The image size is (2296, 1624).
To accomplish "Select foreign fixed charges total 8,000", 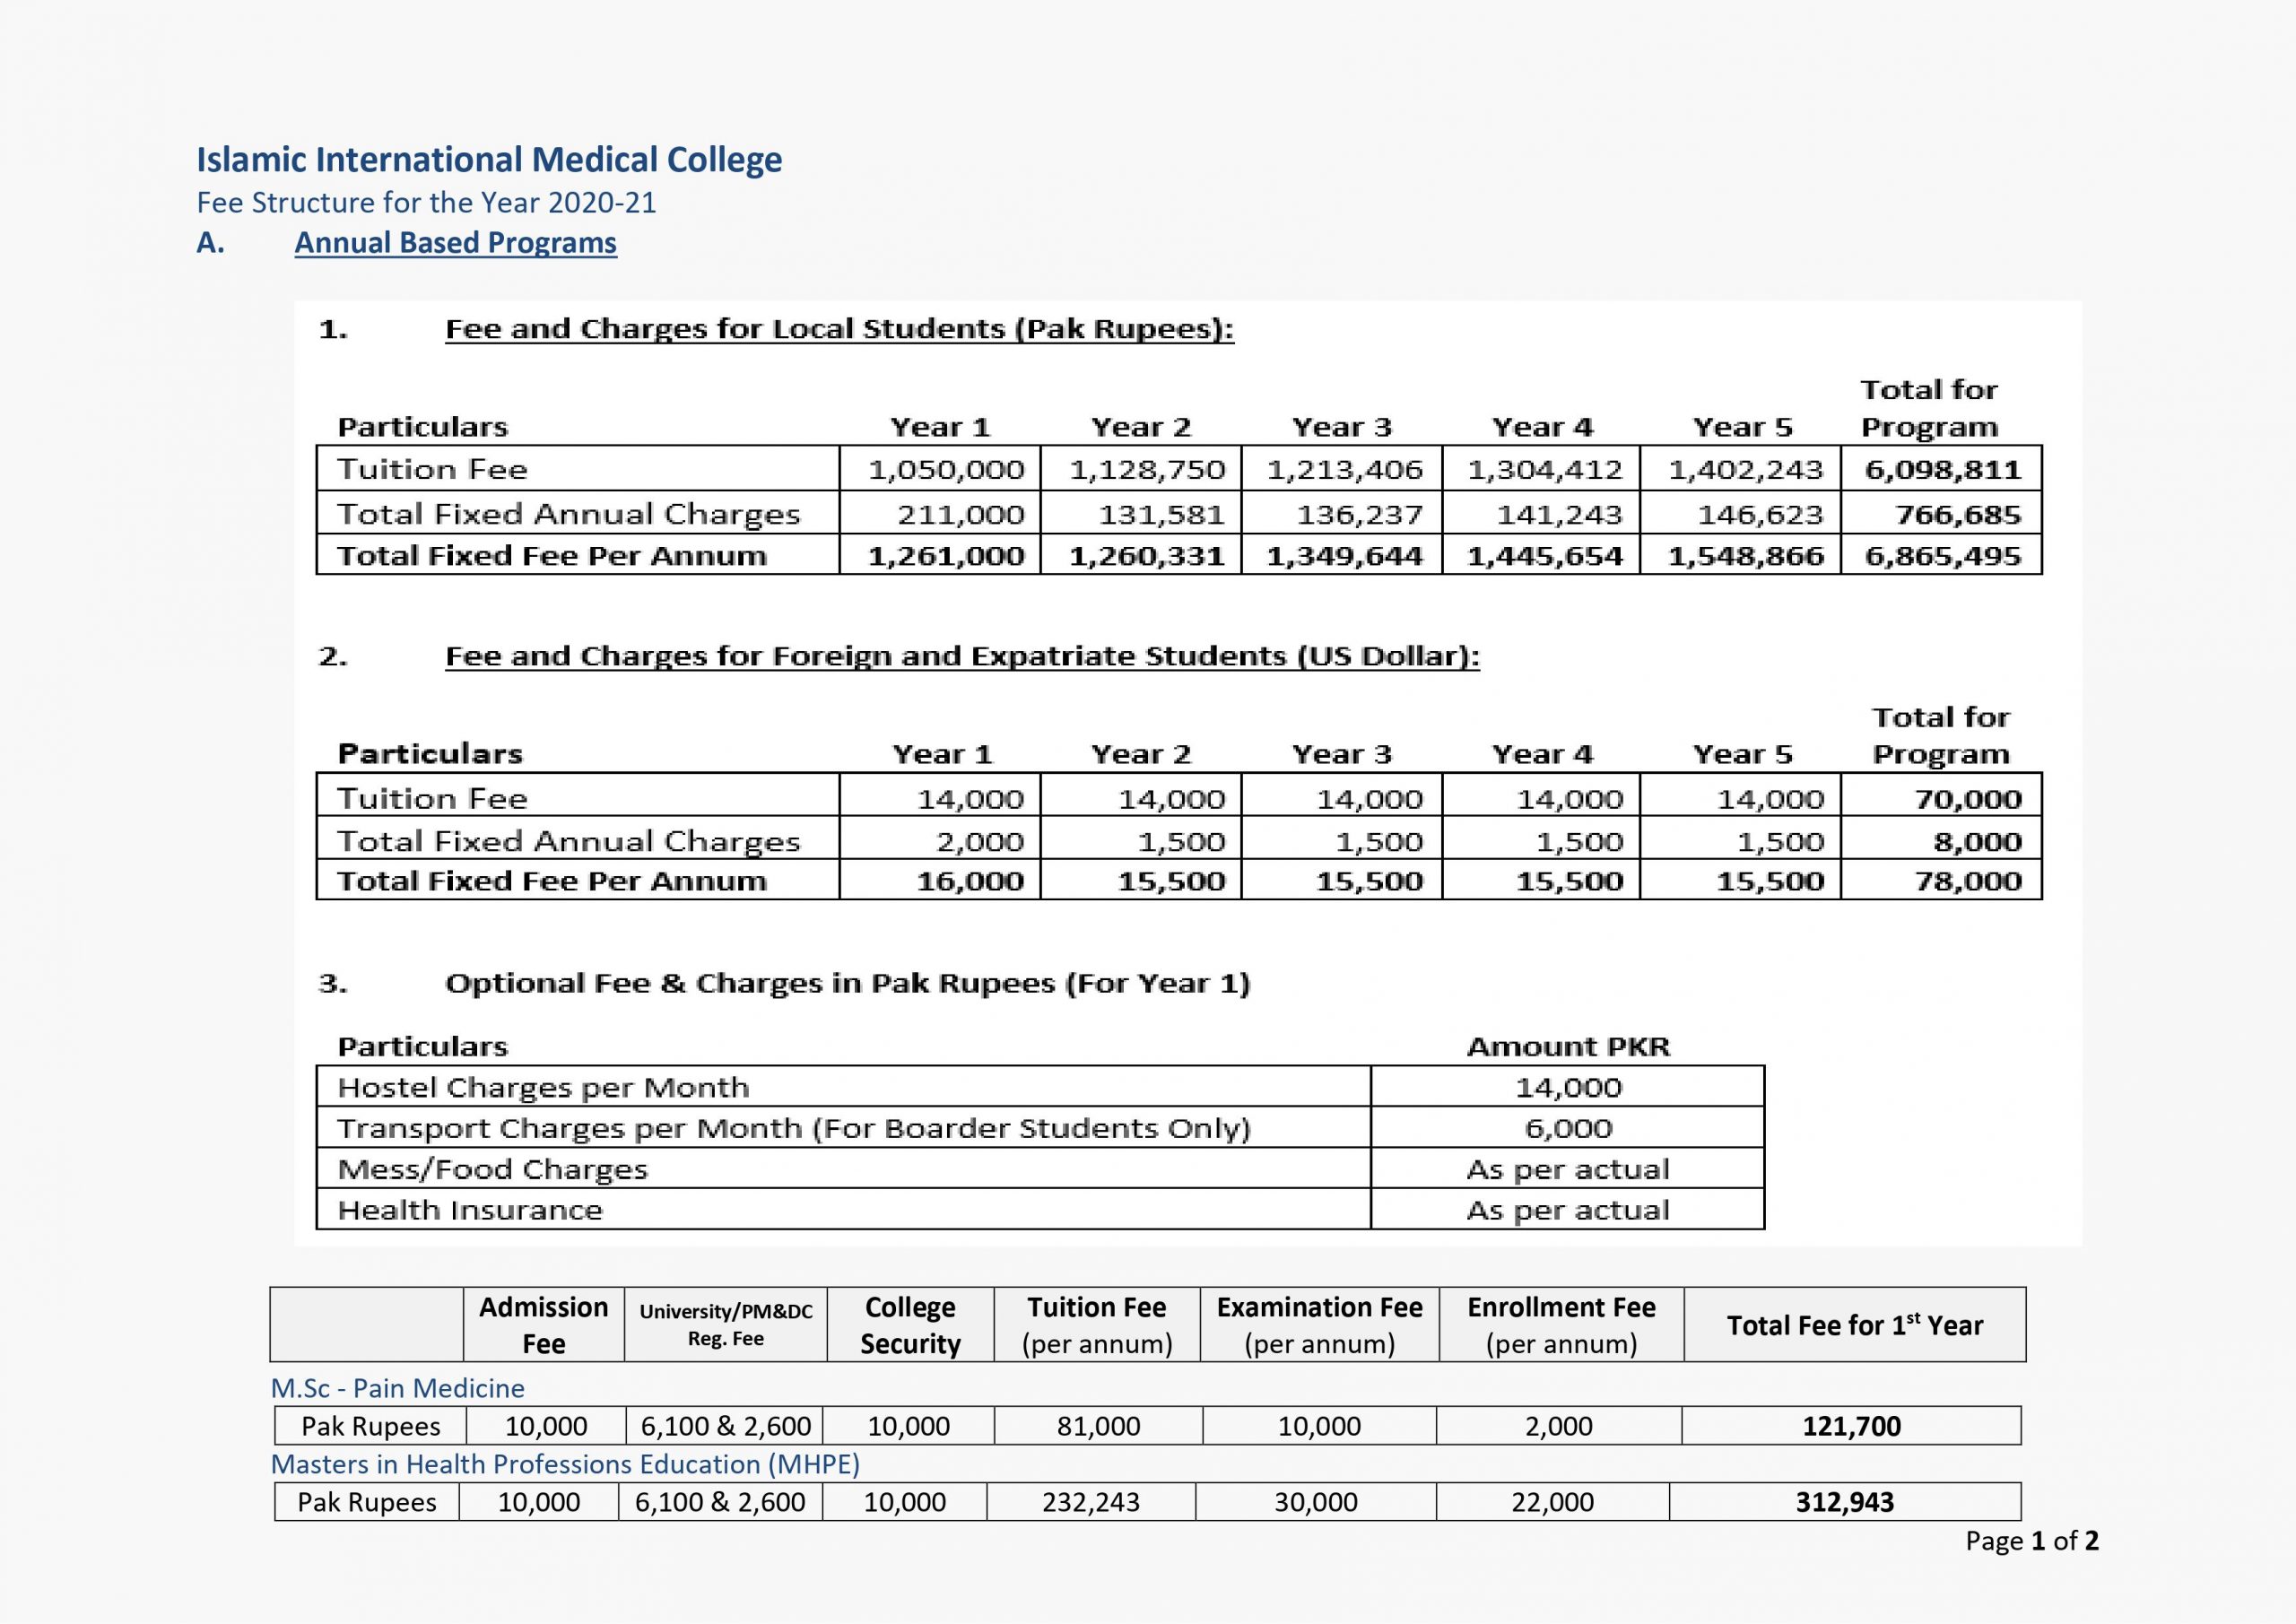I will (1977, 842).
